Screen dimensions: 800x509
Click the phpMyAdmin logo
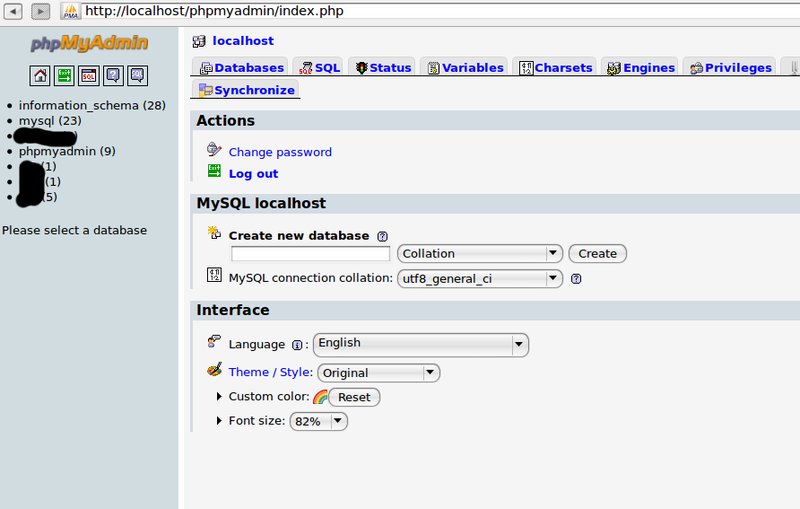pyautogui.click(x=89, y=43)
